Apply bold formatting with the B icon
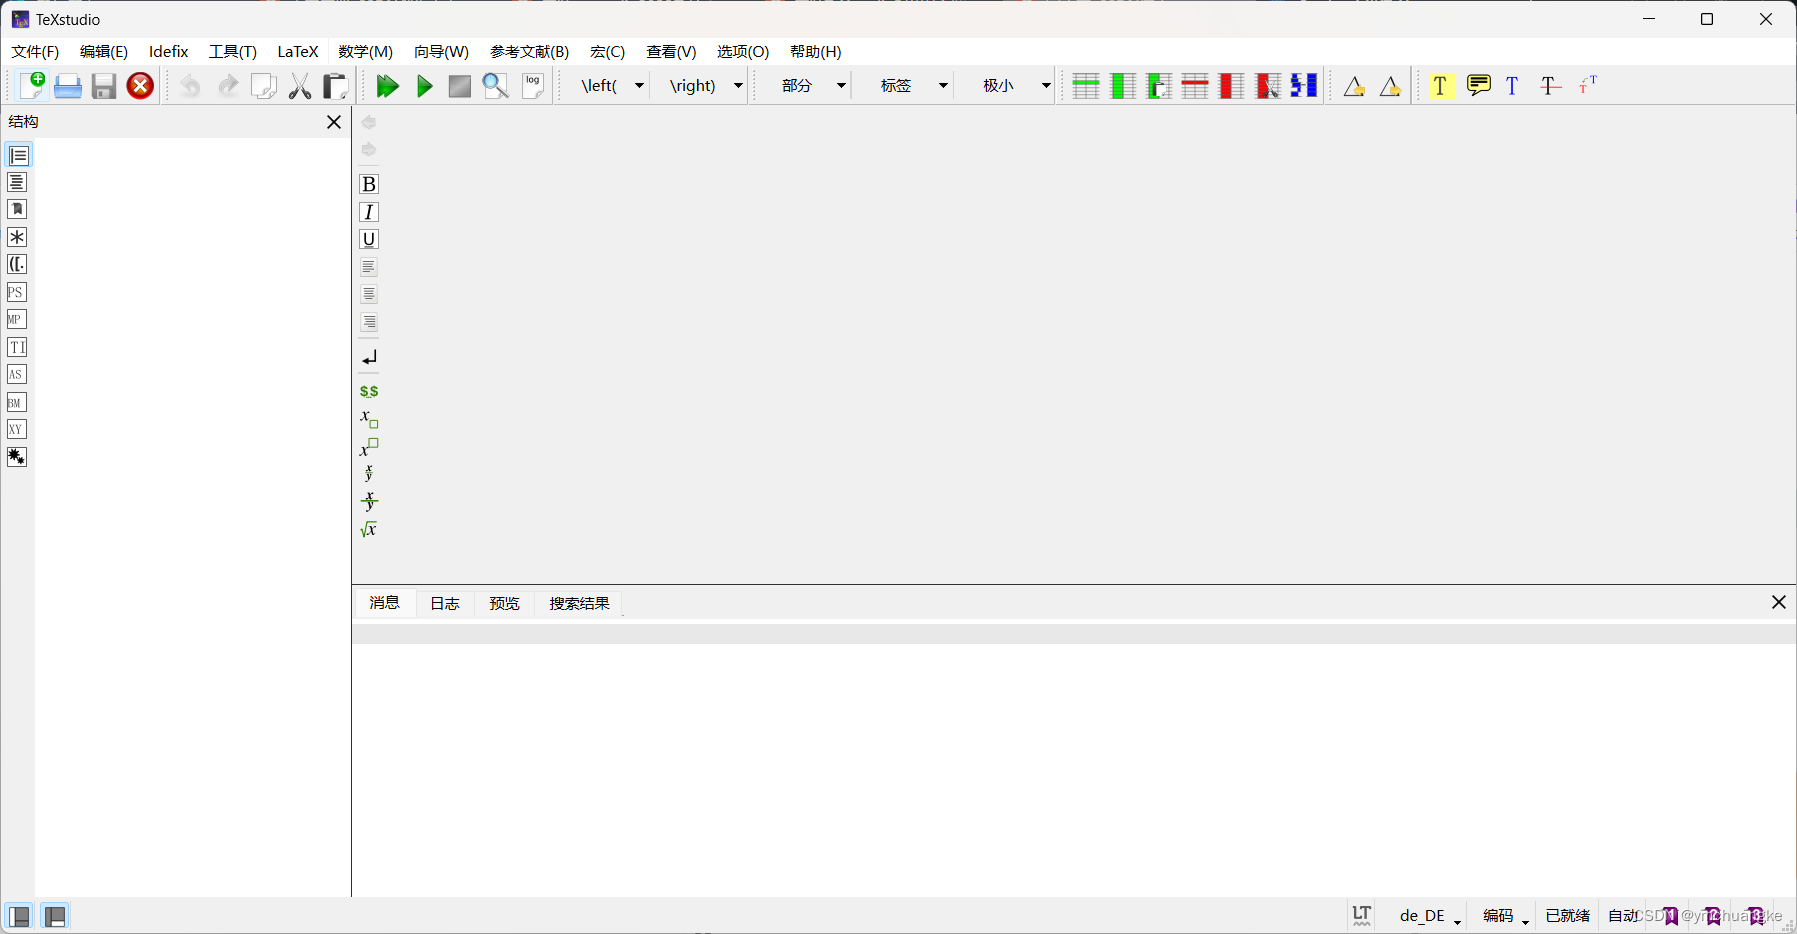 (369, 184)
